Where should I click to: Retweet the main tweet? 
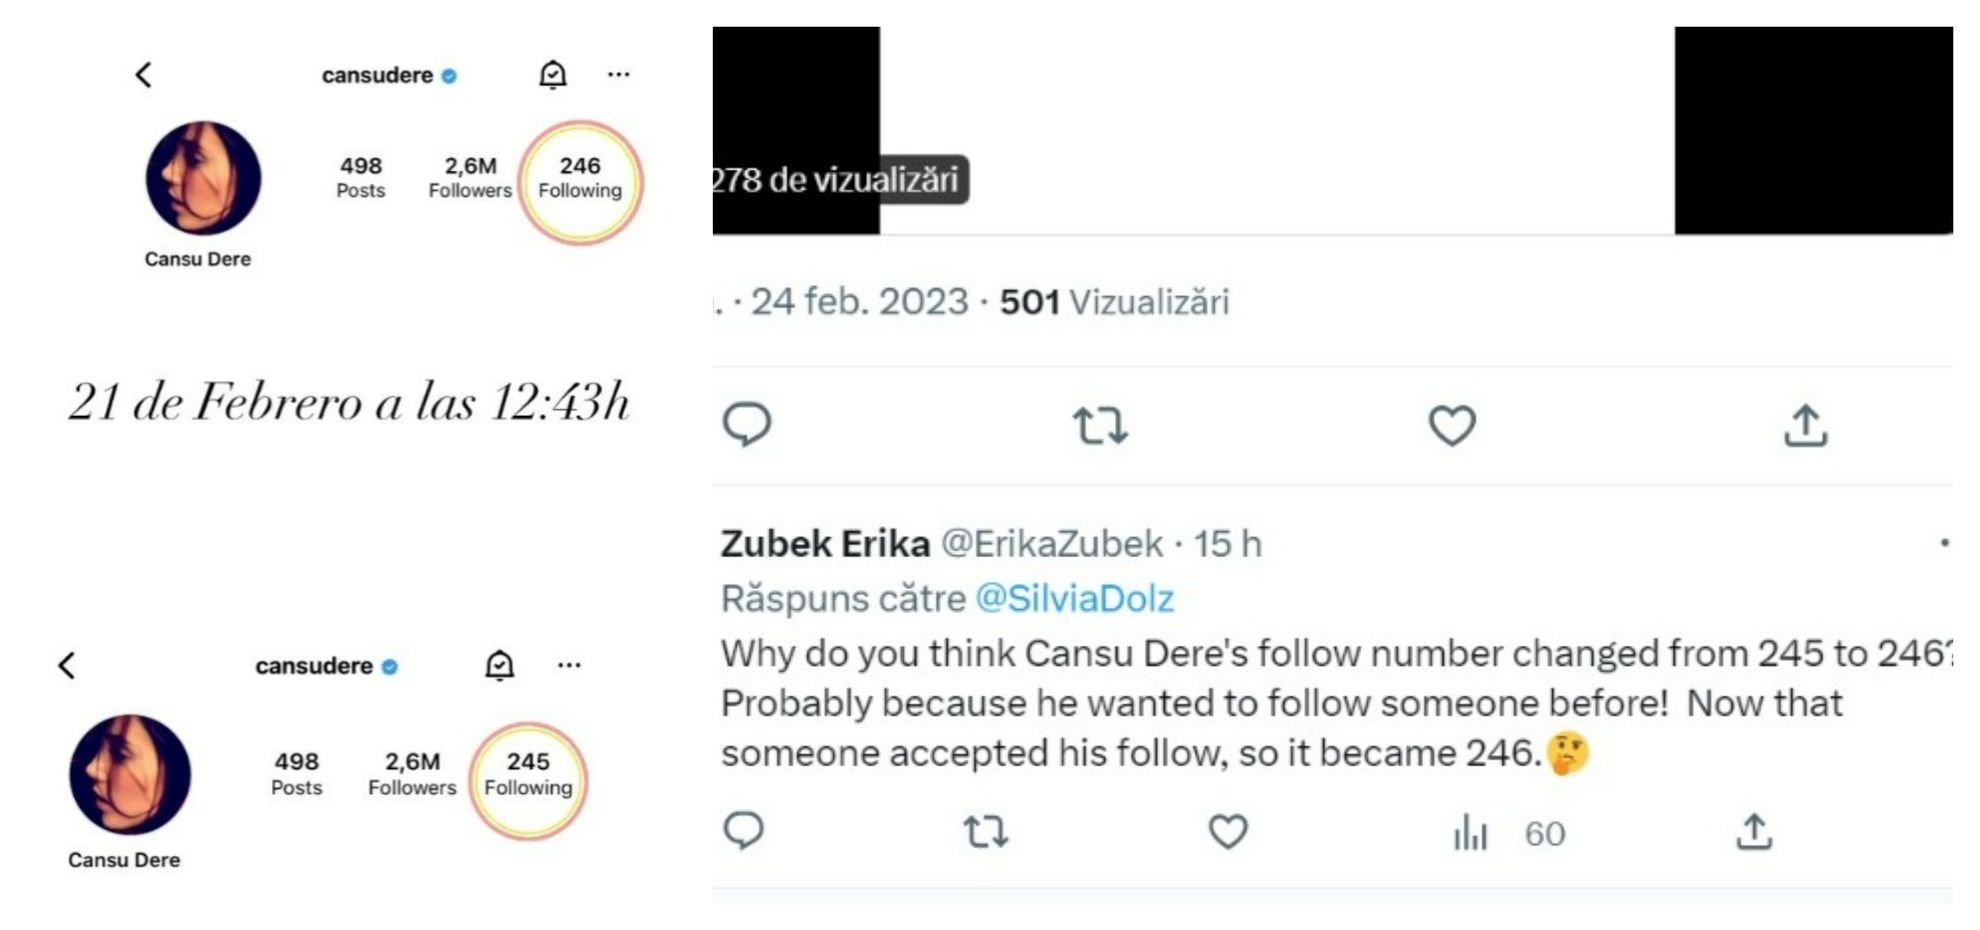click(1100, 425)
